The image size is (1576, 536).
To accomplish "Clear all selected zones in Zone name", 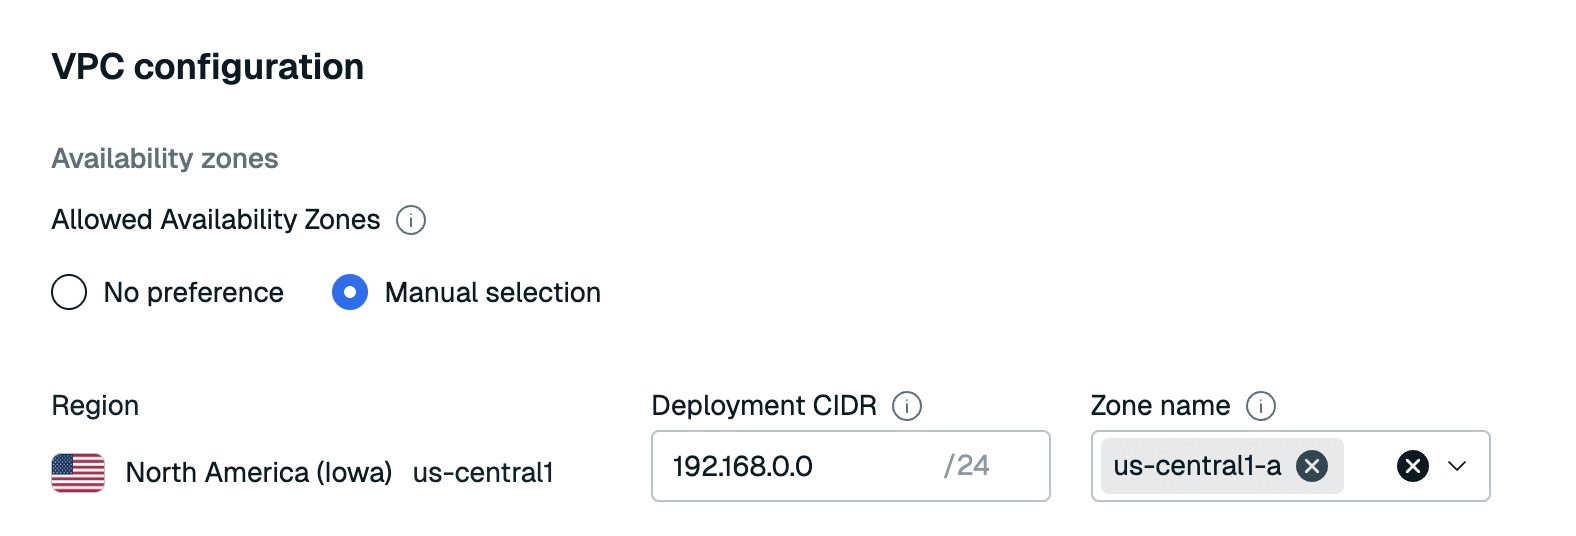I will (x=1412, y=466).
